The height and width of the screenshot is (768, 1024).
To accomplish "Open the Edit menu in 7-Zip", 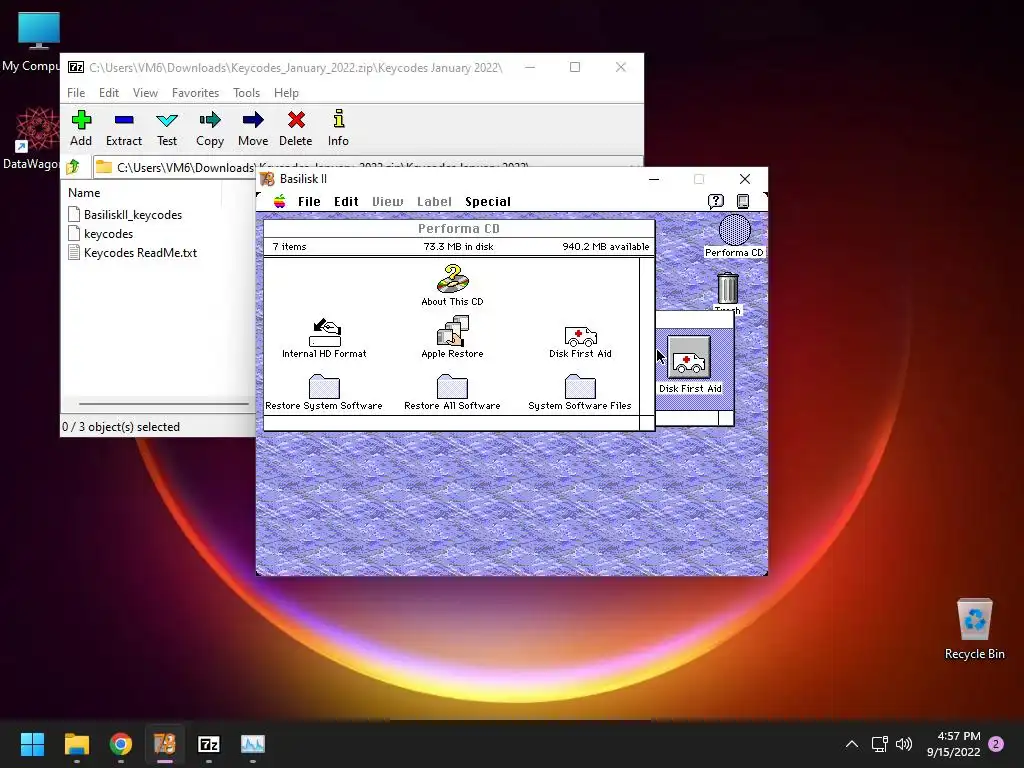I will point(108,93).
